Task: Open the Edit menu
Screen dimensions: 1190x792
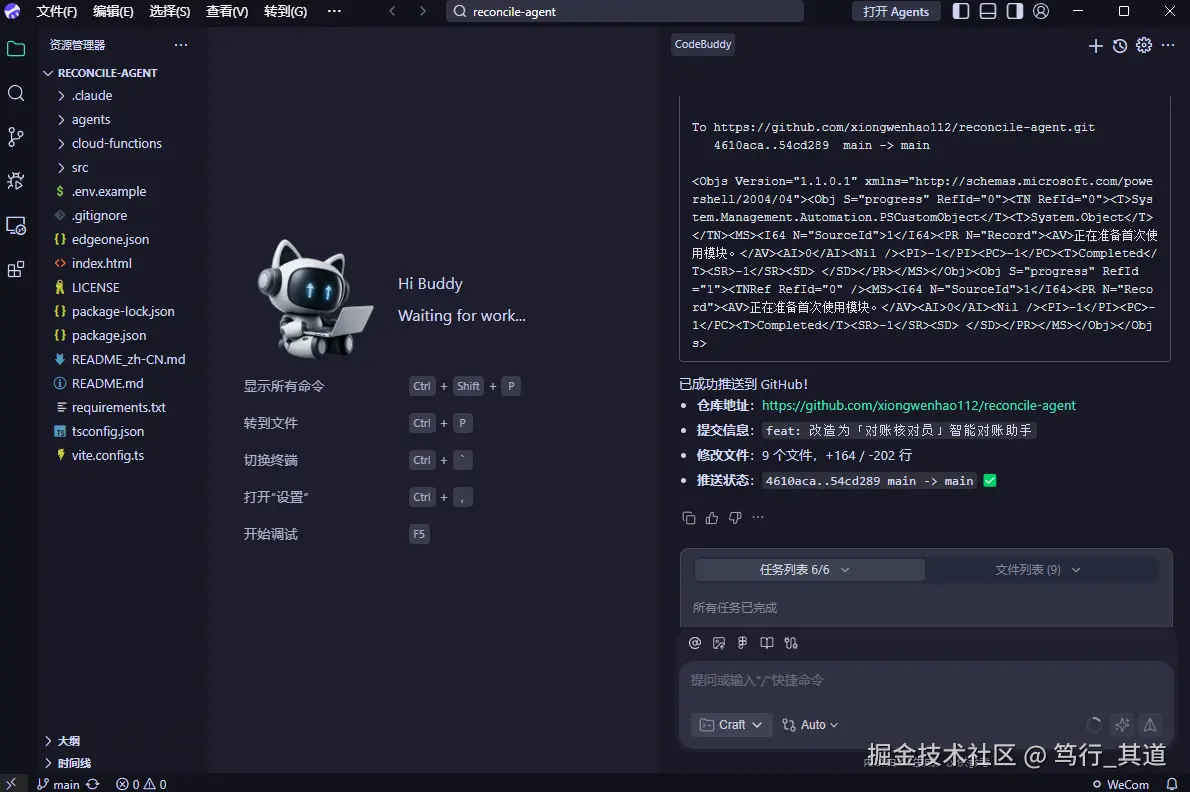Action: [x=113, y=11]
